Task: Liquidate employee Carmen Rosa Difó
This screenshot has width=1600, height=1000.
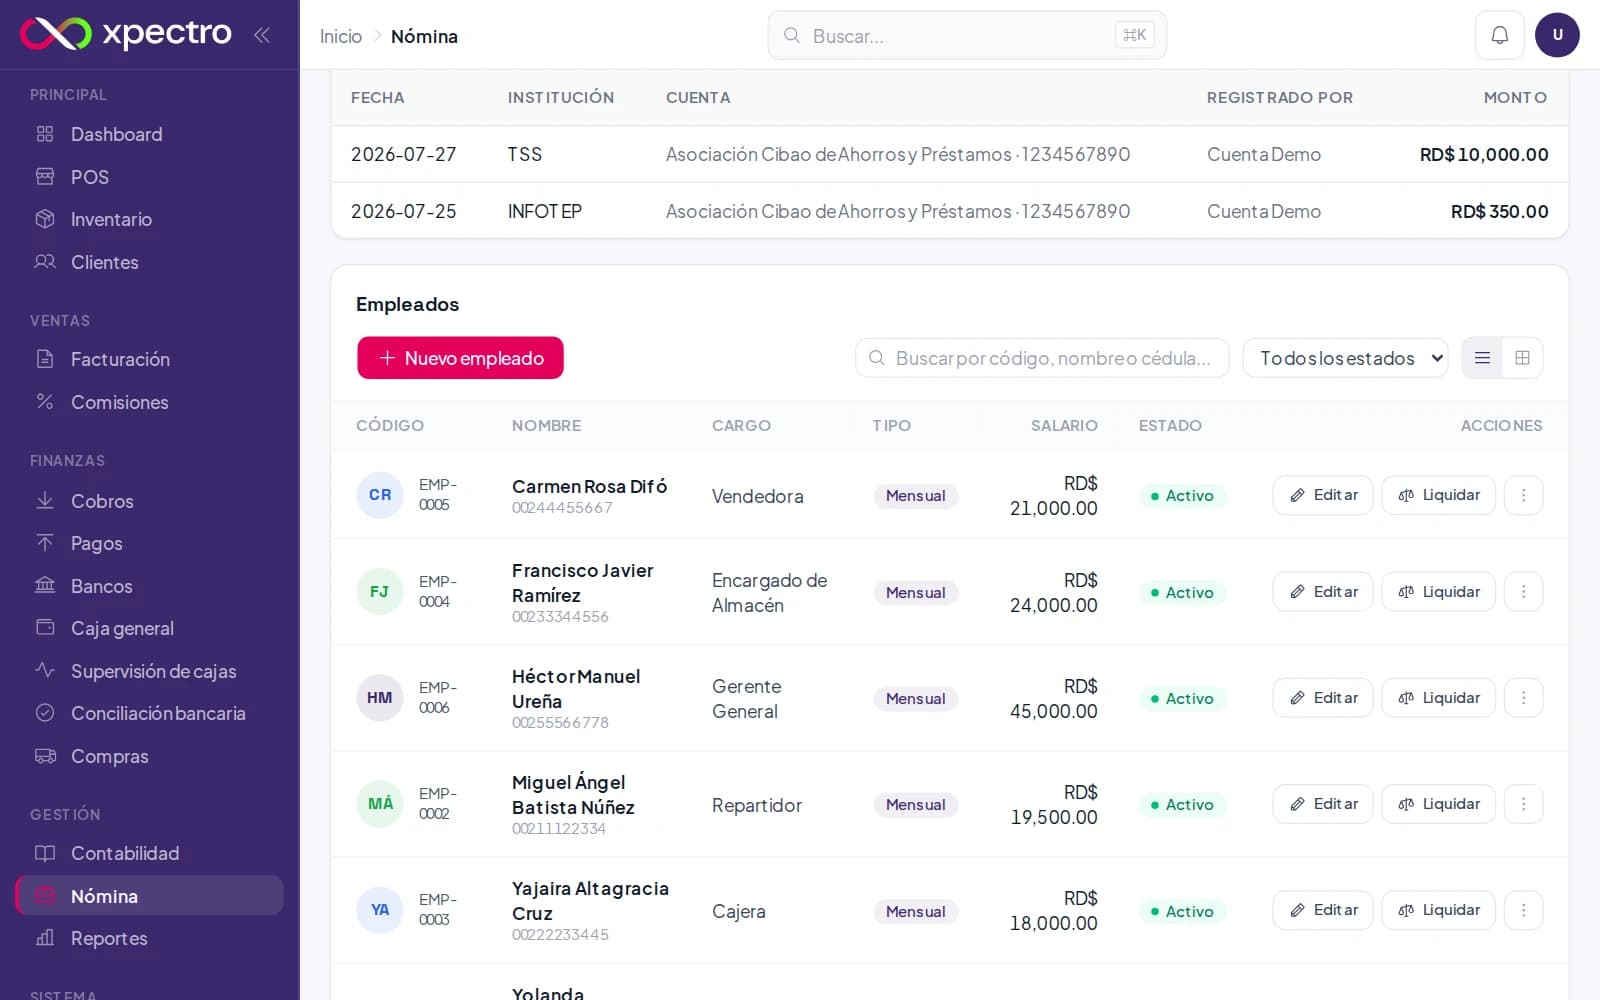Action: tap(1438, 495)
